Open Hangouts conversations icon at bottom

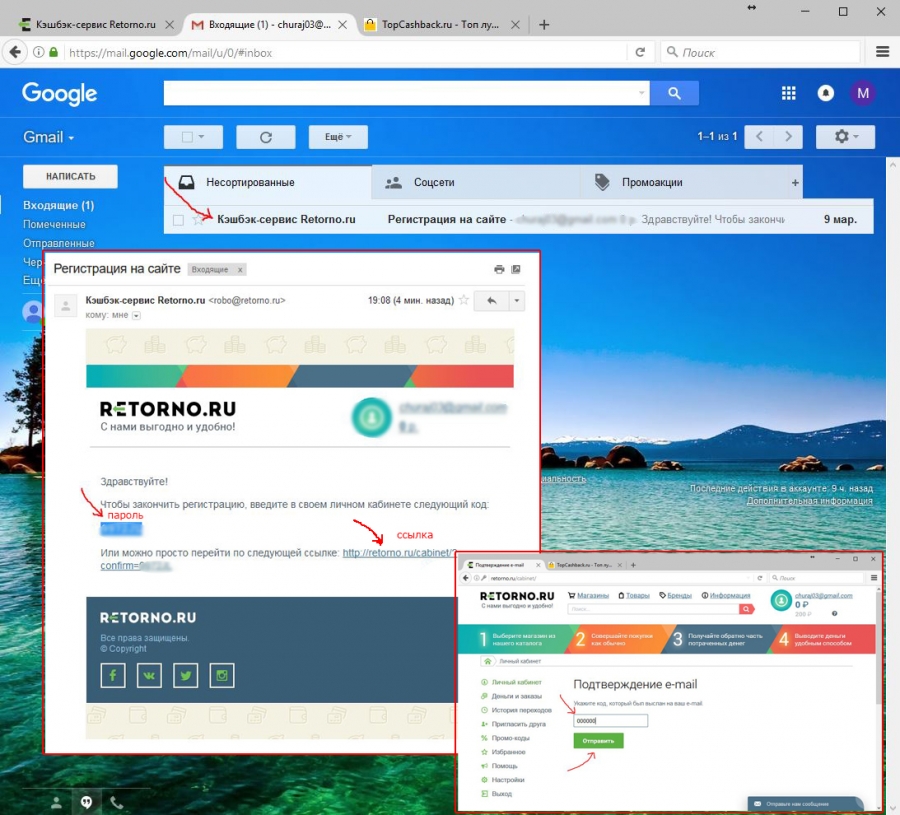(87, 802)
